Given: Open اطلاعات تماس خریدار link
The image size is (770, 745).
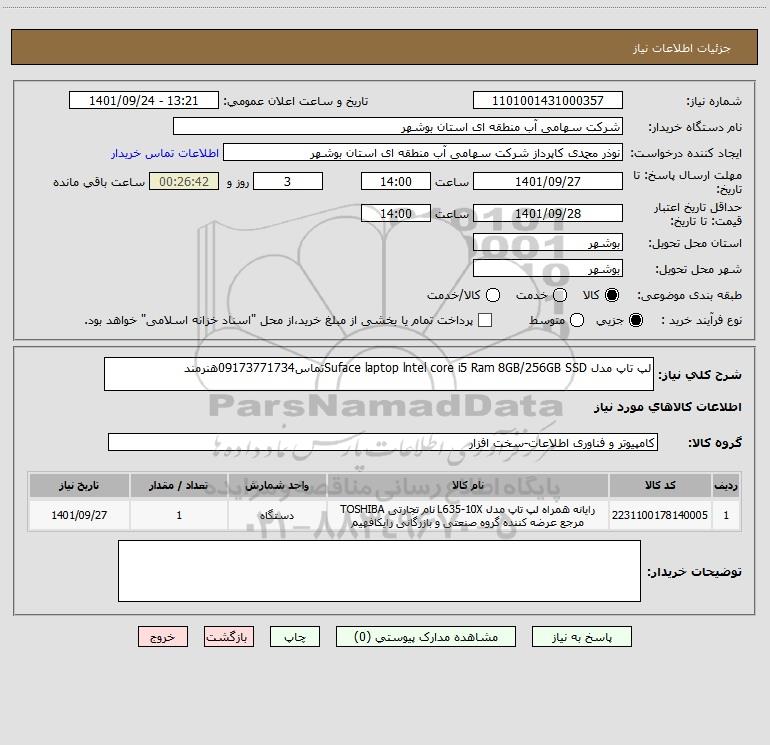Looking at the screenshot, I should point(165,153).
